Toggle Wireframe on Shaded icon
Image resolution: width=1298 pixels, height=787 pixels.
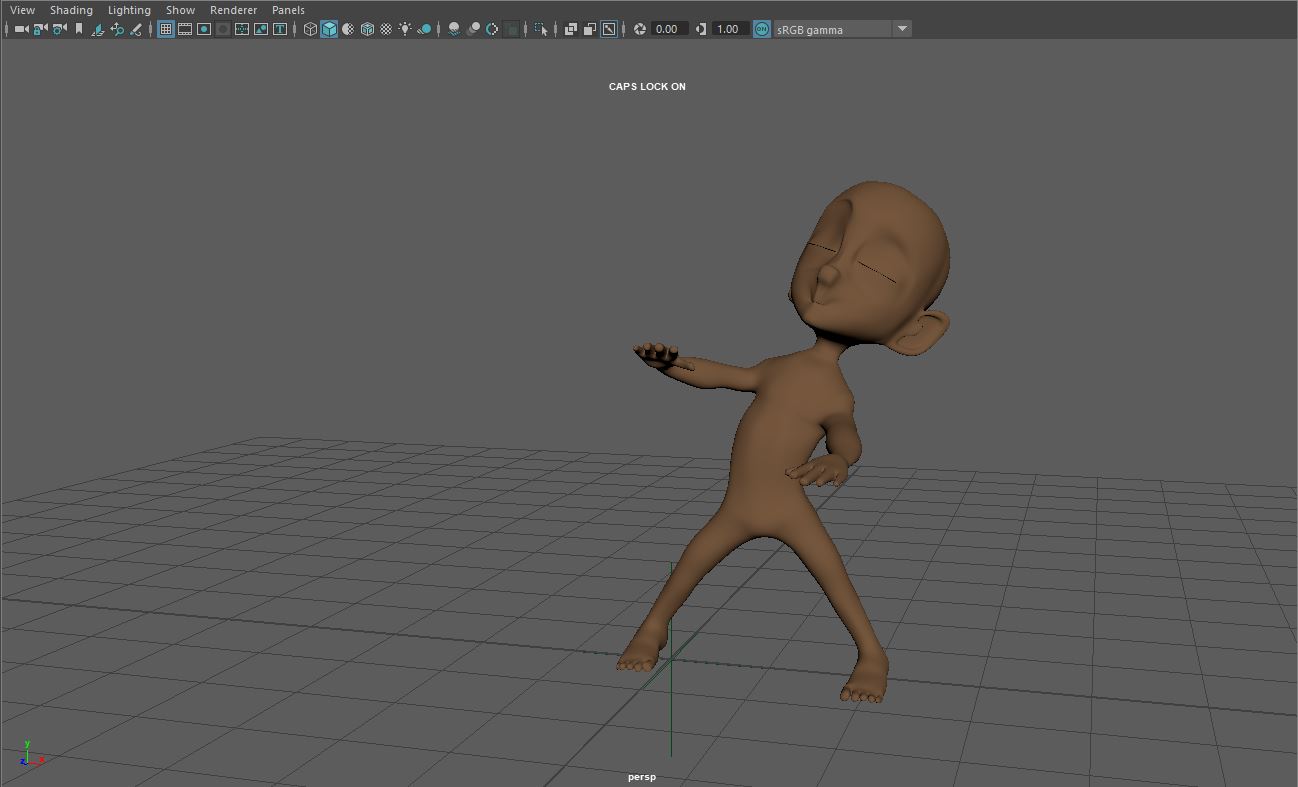(367, 29)
